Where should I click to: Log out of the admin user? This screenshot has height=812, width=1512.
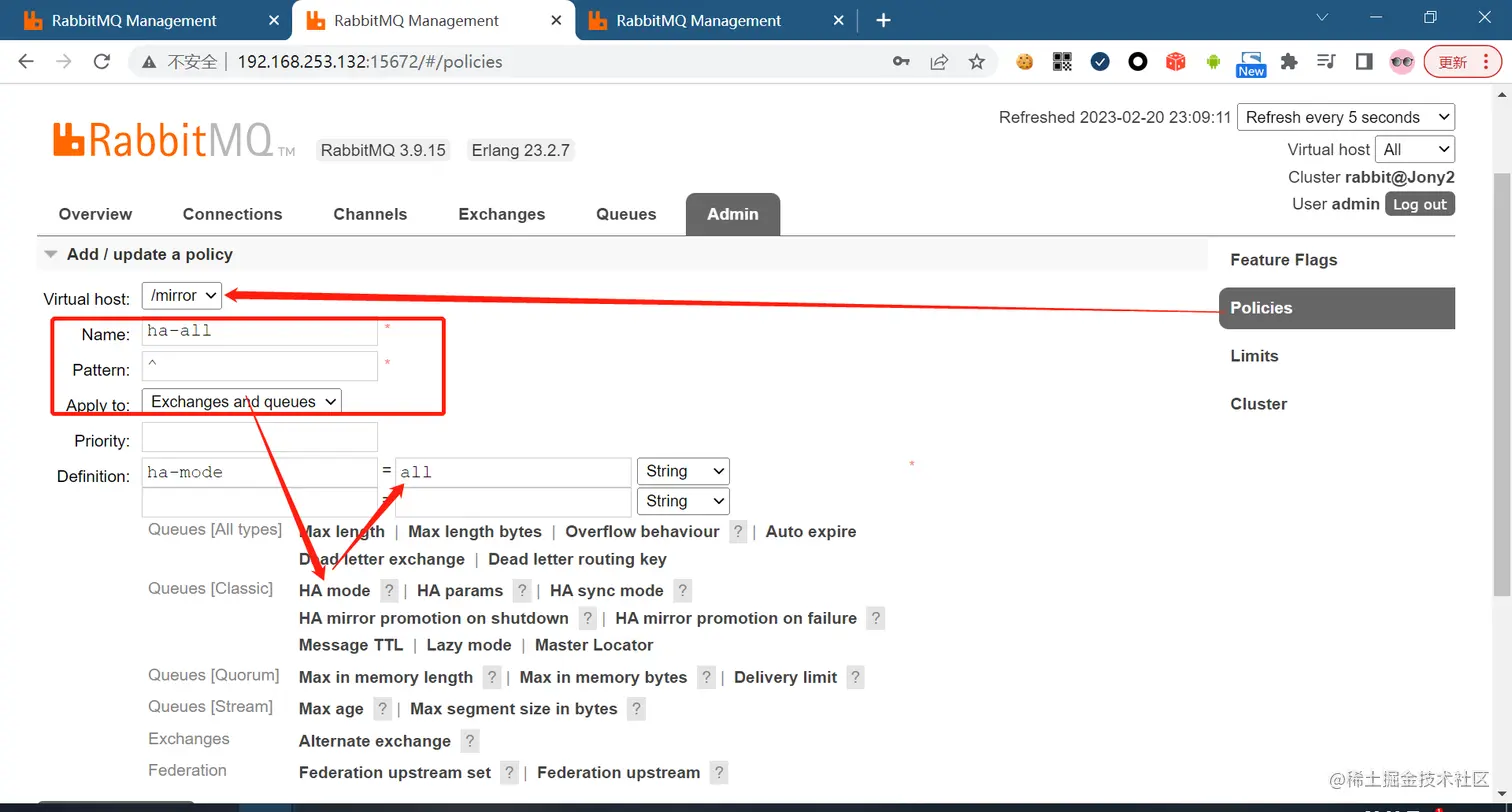[1420, 204]
